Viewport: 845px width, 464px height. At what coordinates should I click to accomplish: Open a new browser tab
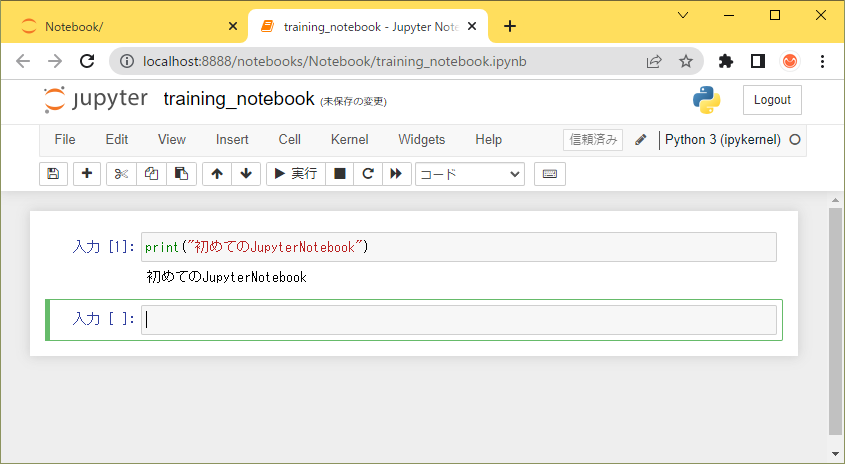(x=510, y=26)
